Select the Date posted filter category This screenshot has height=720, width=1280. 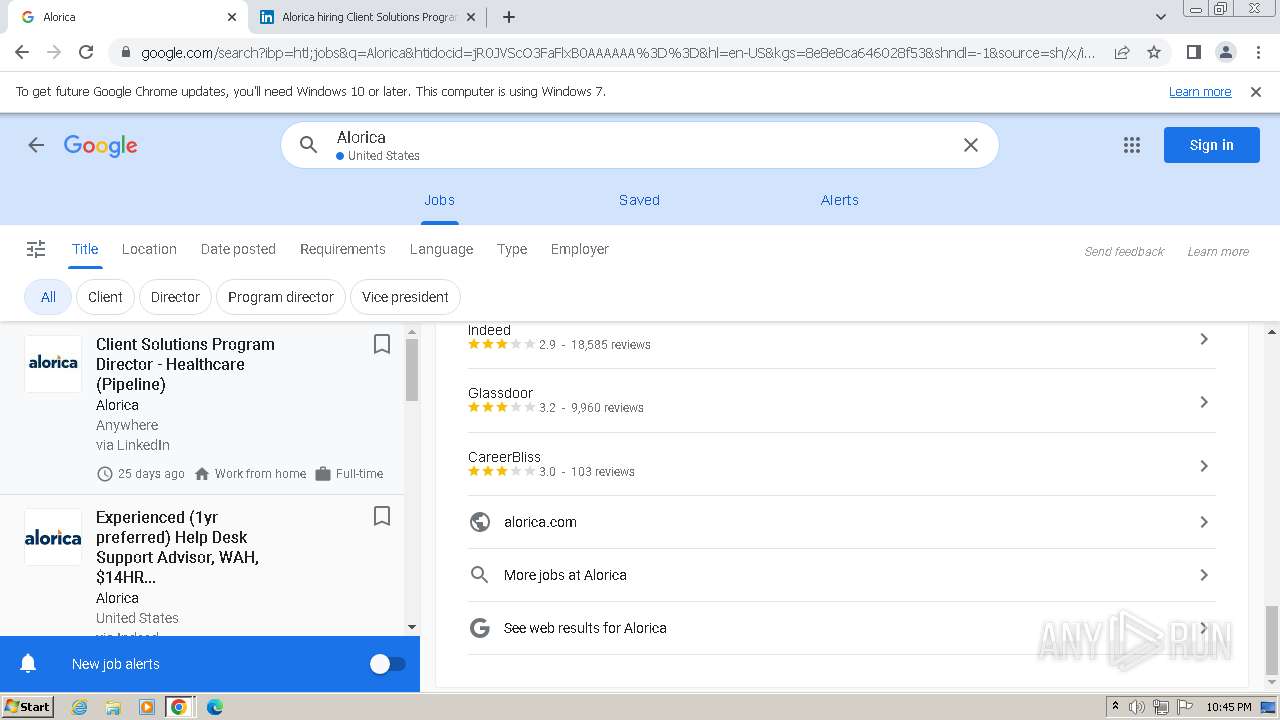coord(238,249)
